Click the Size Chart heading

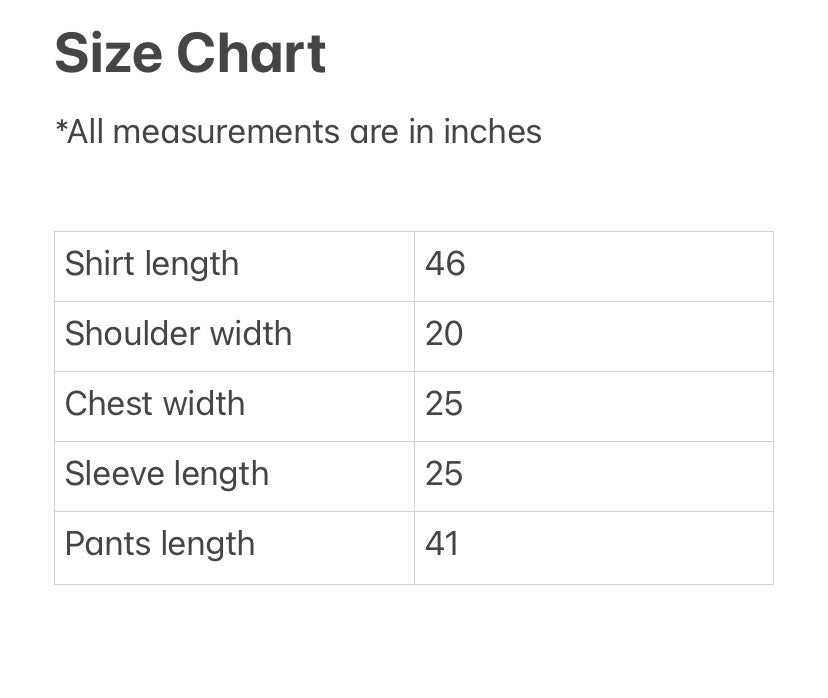click(x=190, y=54)
